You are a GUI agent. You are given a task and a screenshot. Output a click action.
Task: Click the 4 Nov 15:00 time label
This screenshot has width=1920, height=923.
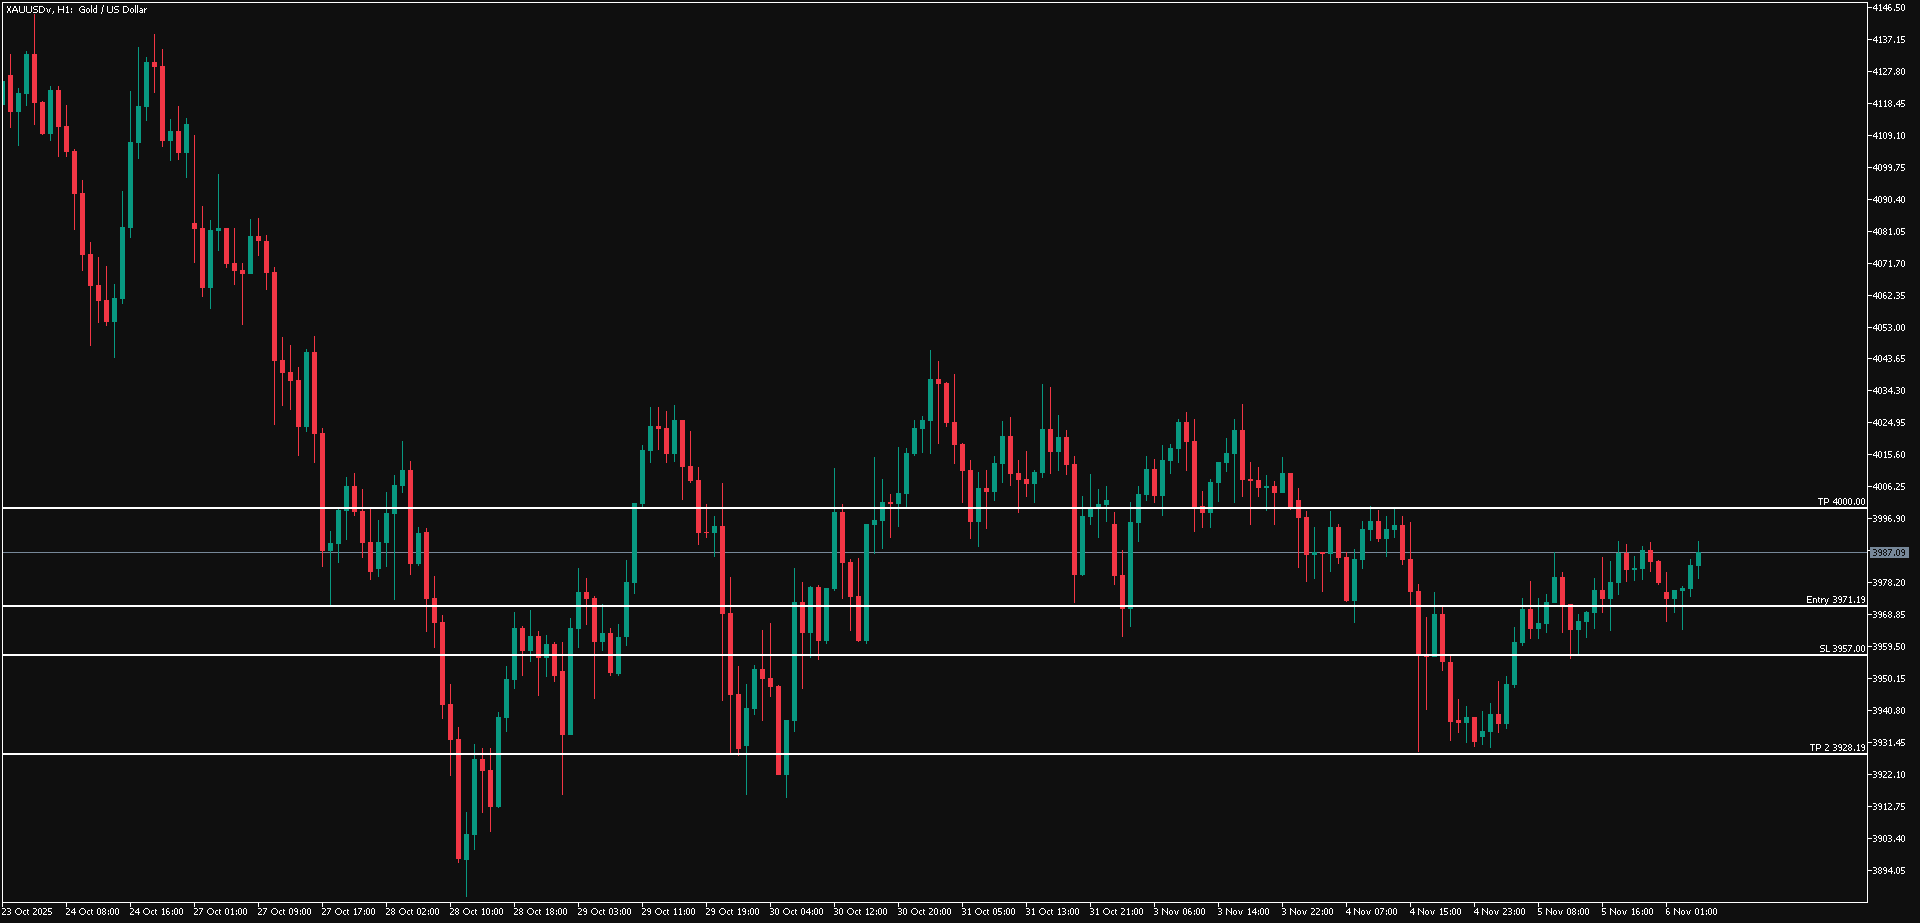click(1435, 912)
